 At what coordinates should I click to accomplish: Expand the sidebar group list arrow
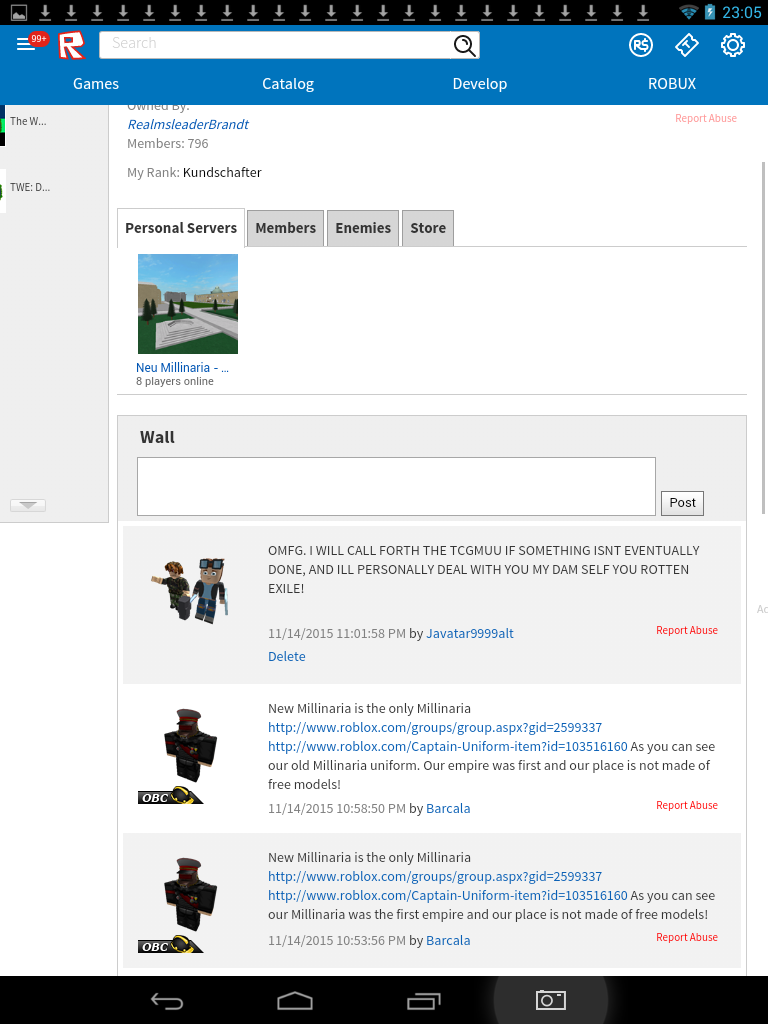click(28, 505)
